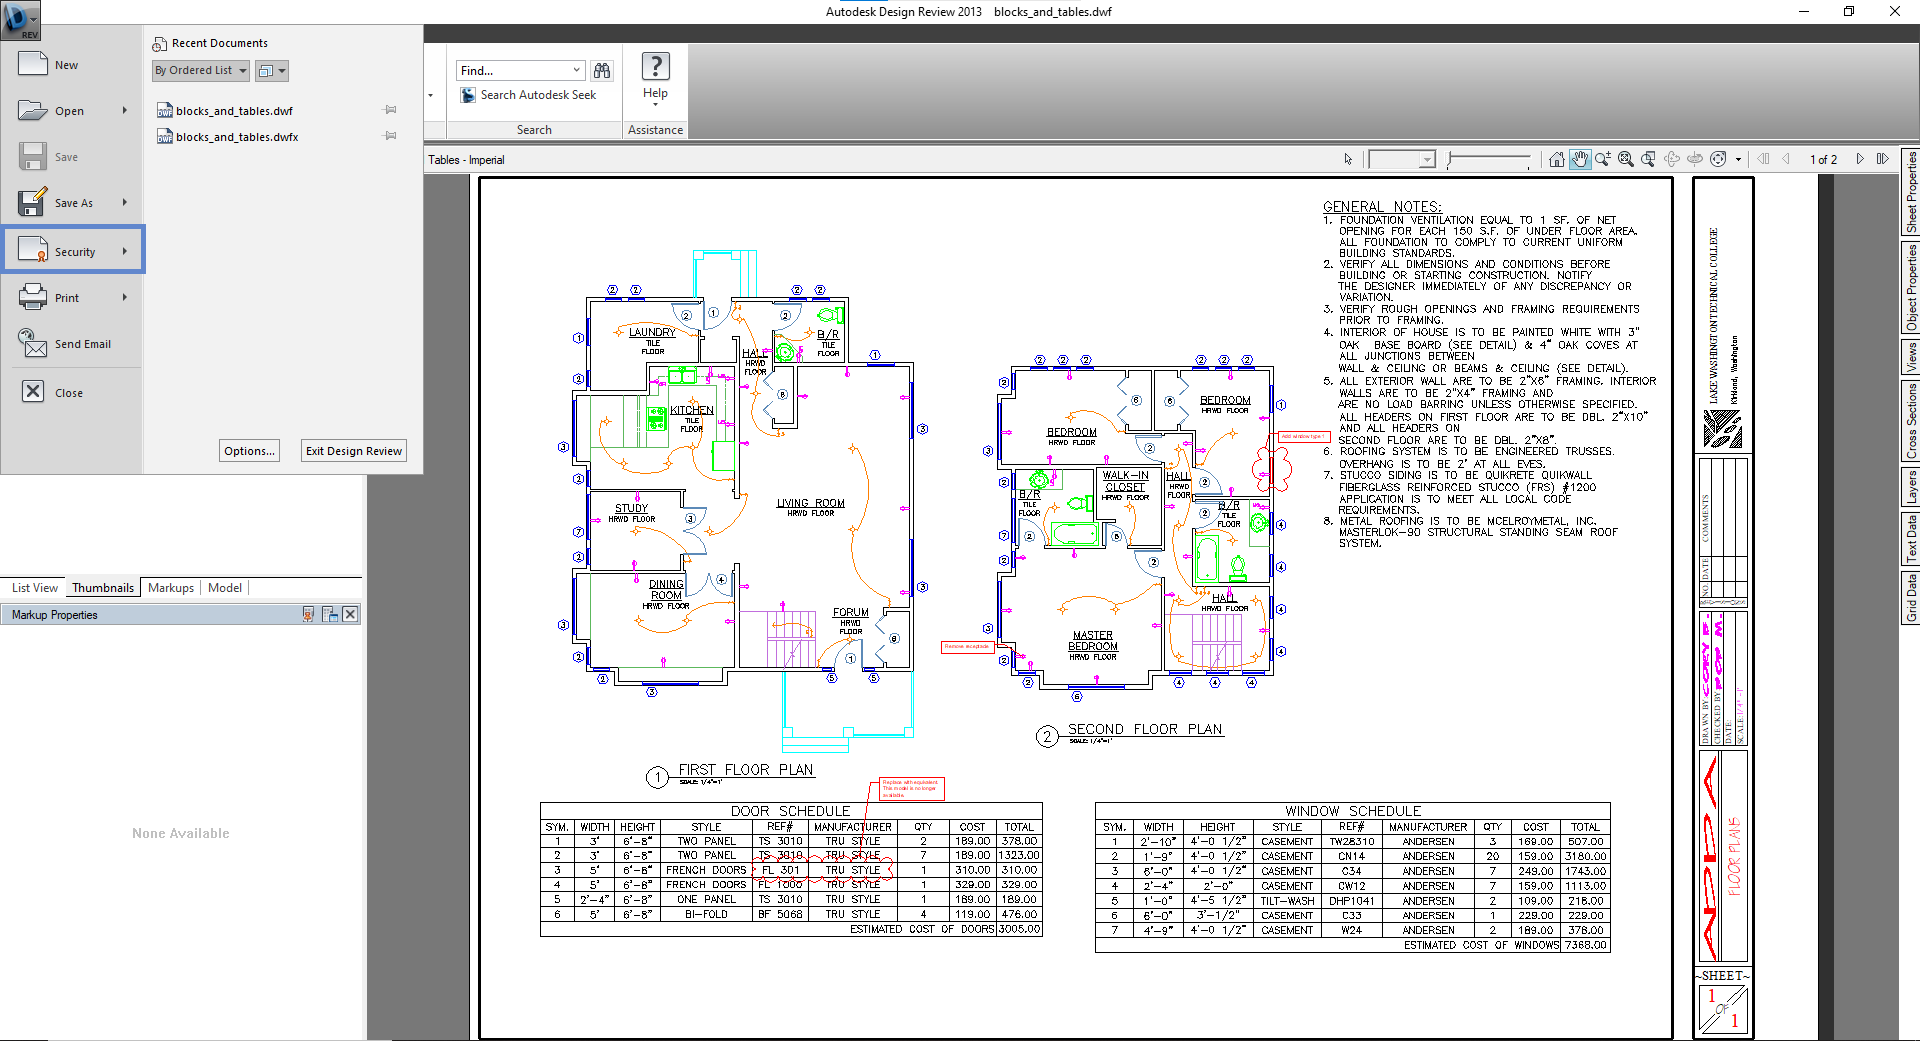Select the Pan hand tool
This screenshot has width=1920, height=1041.
pyautogui.click(x=1580, y=159)
